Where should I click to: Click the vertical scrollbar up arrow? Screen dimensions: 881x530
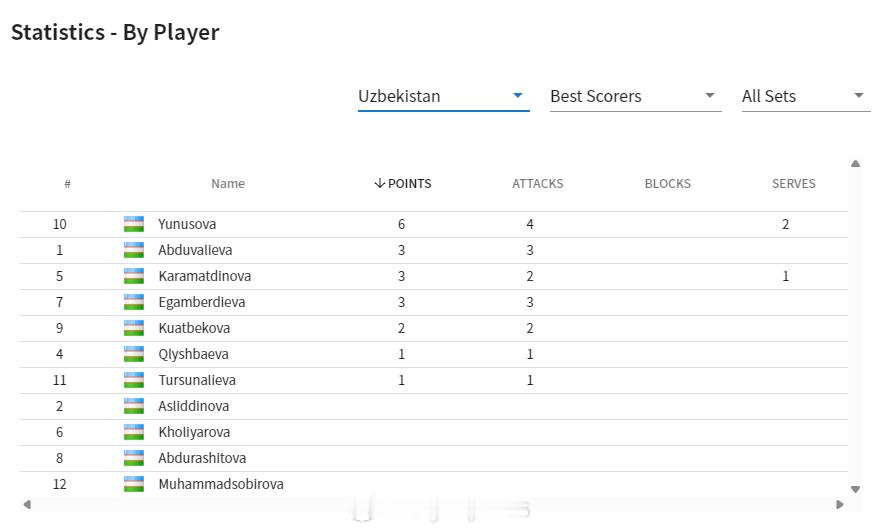pos(855,164)
